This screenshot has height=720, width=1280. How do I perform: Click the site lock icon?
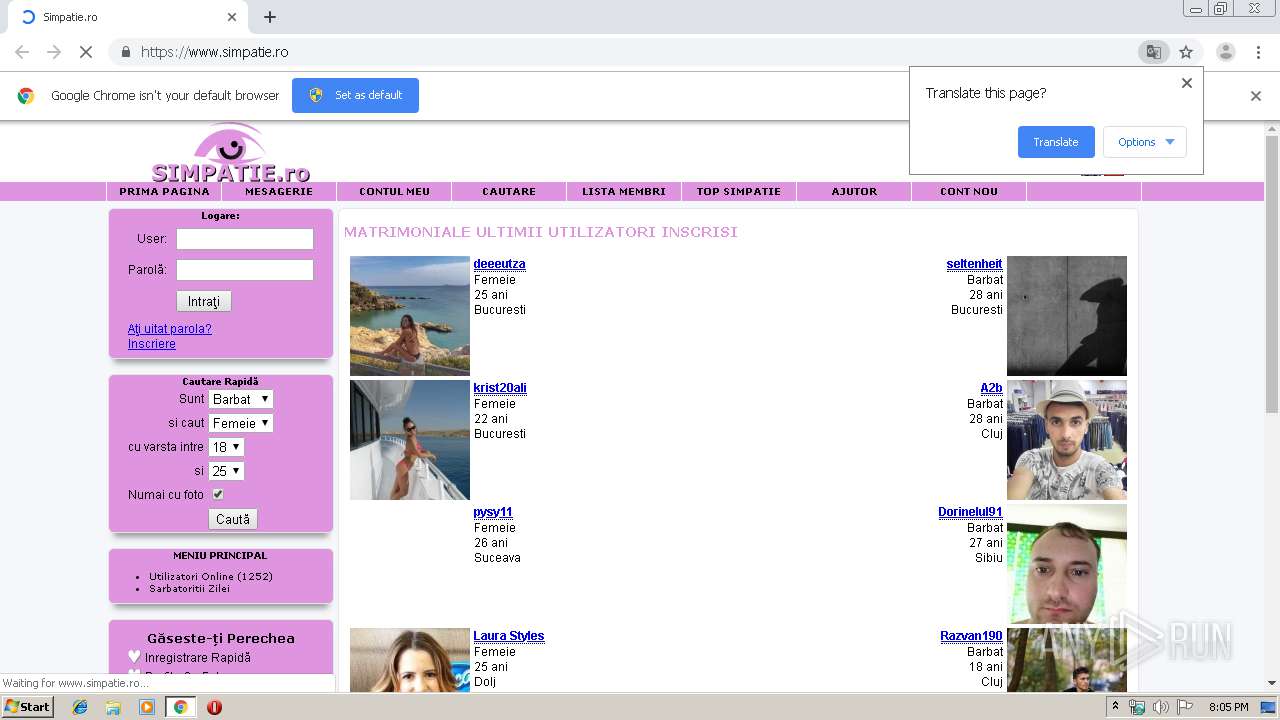point(125,52)
